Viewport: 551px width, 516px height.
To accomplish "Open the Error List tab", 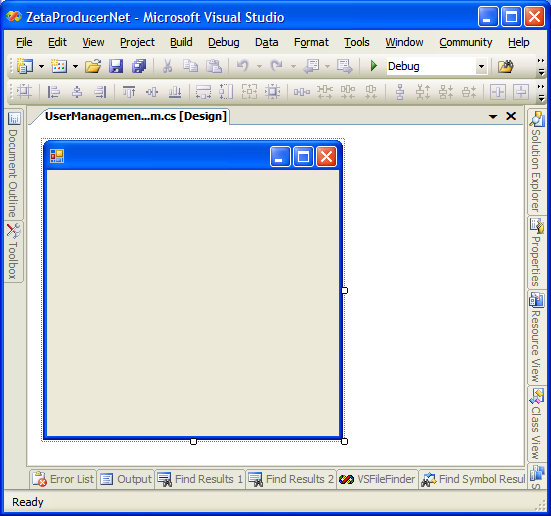I will coord(63,479).
